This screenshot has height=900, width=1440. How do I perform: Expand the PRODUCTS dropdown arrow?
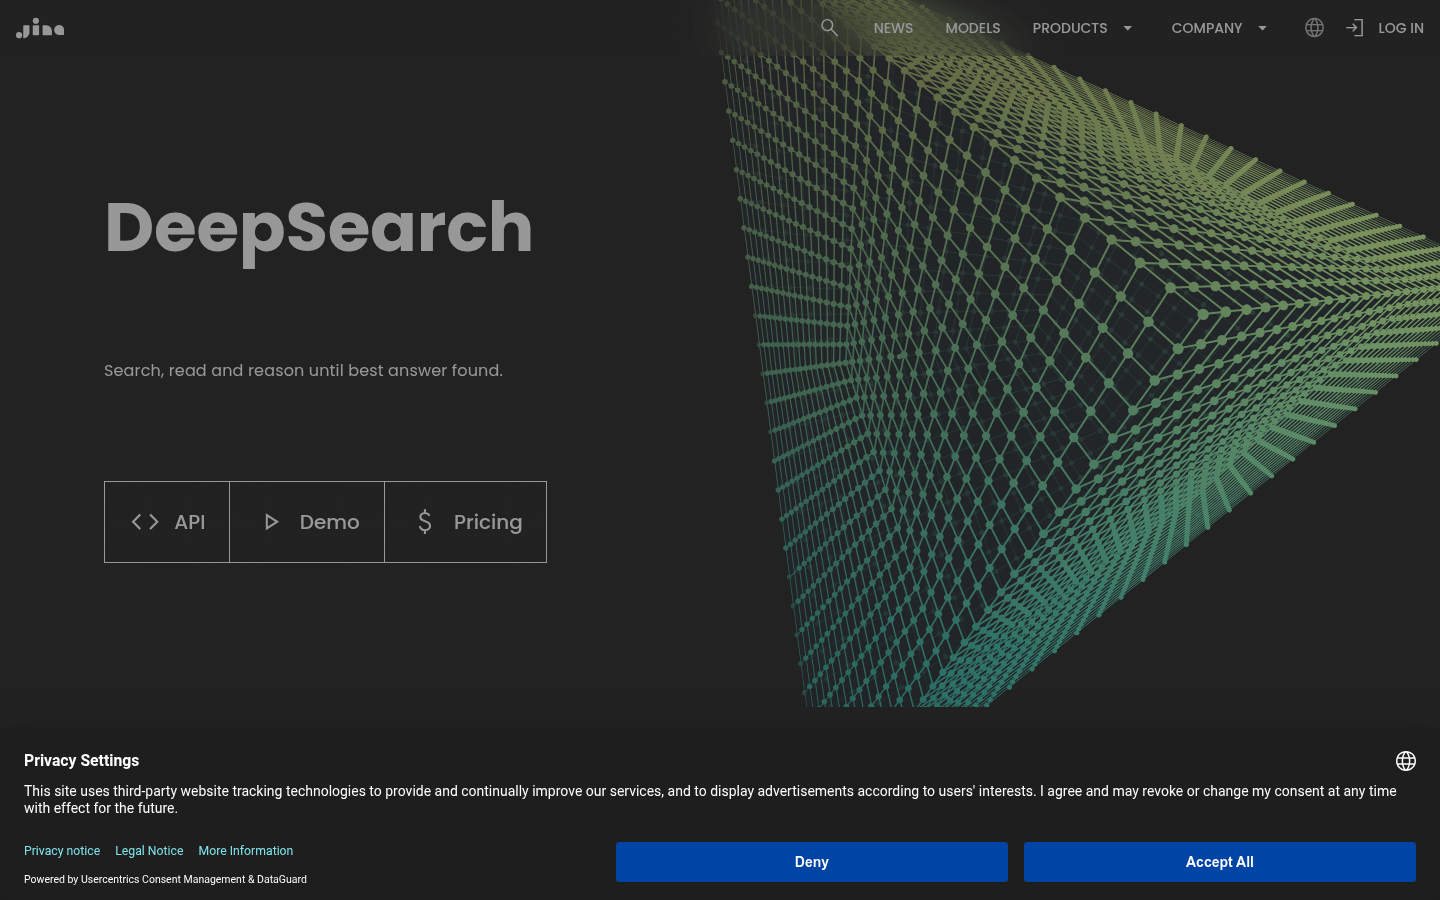pyautogui.click(x=1127, y=28)
